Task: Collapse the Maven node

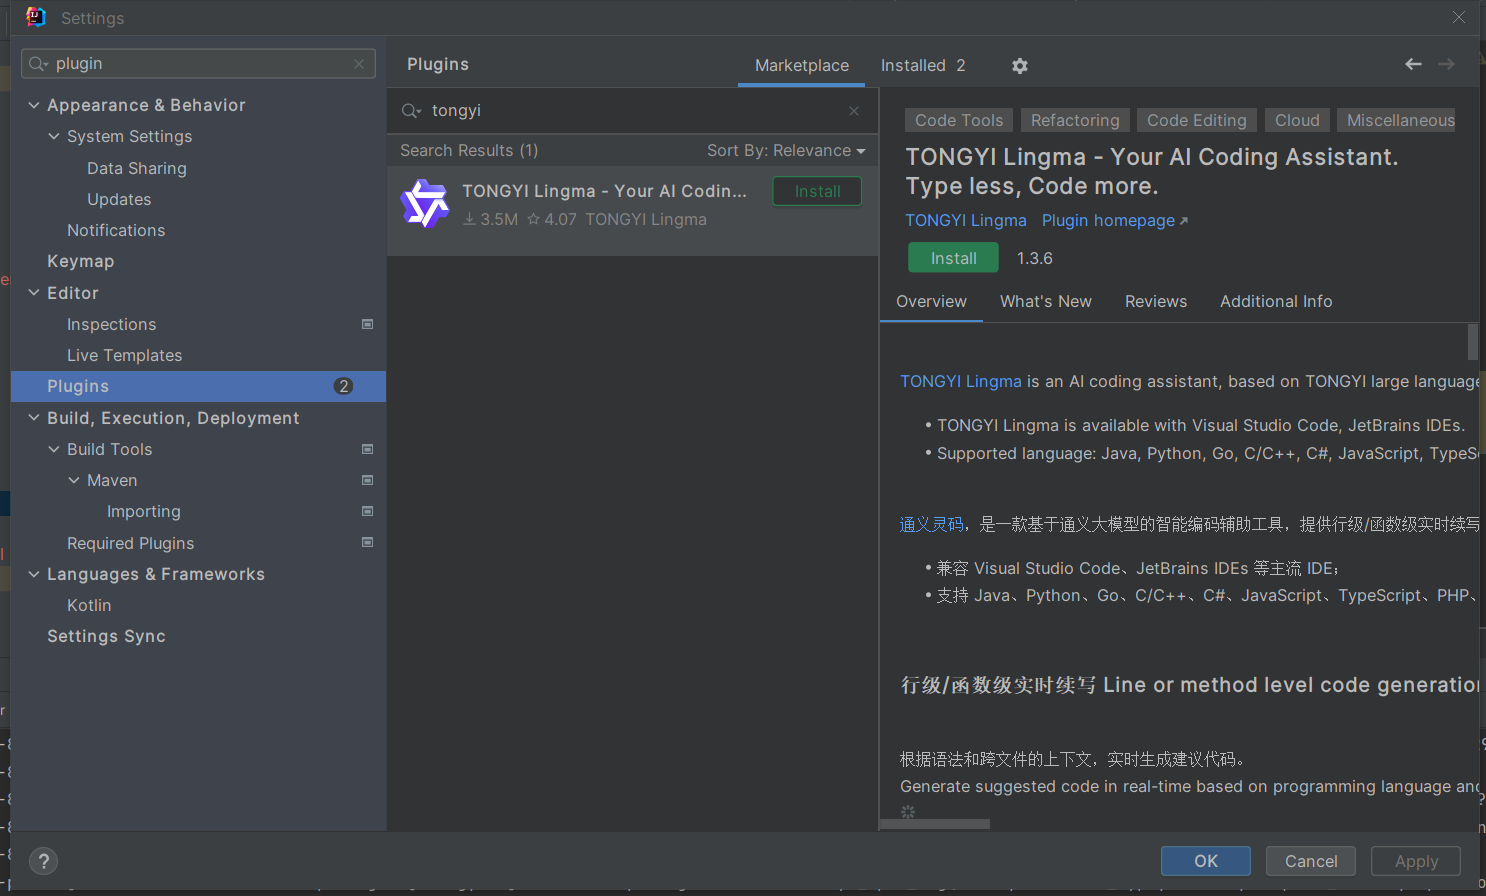Action: point(74,480)
